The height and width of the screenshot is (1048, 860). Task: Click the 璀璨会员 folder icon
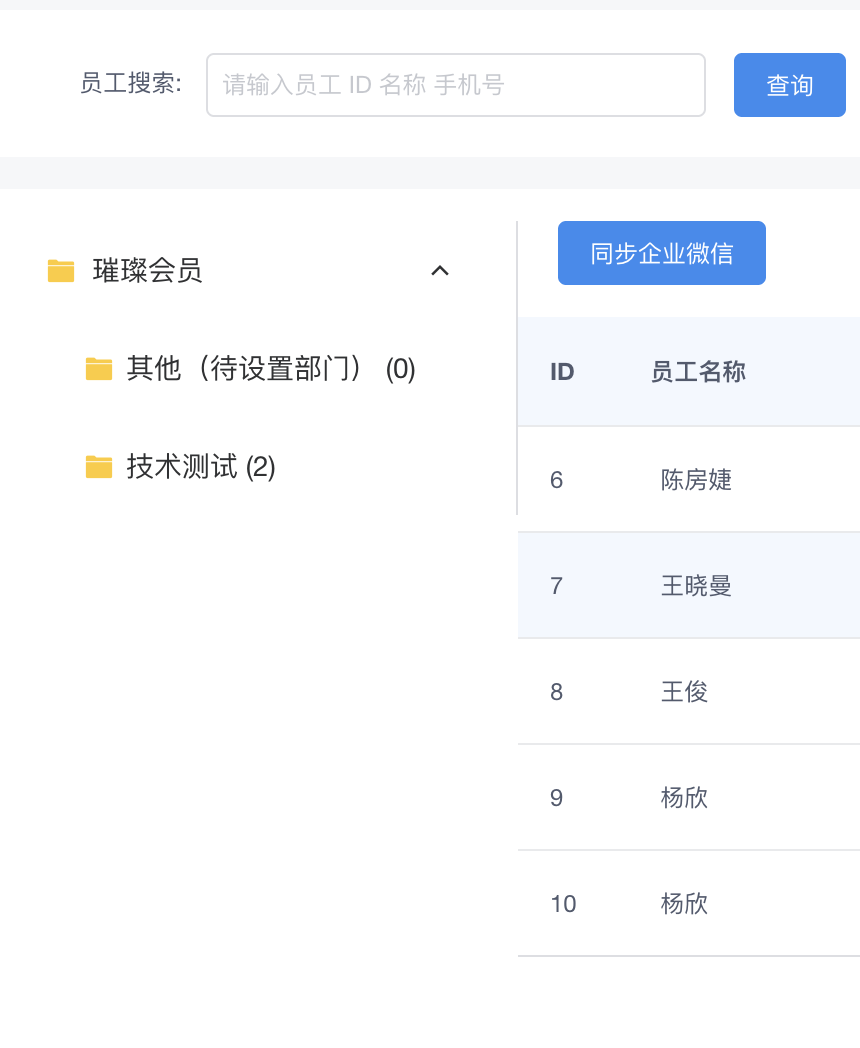[x=61, y=271]
